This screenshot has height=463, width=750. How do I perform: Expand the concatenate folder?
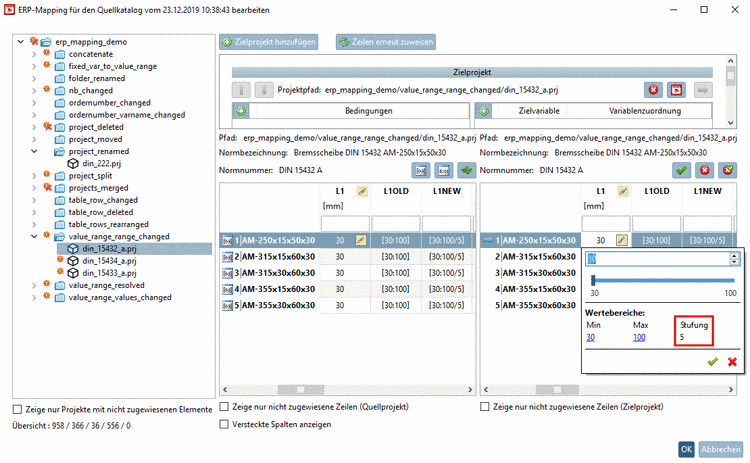pyautogui.click(x=34, y=54)
